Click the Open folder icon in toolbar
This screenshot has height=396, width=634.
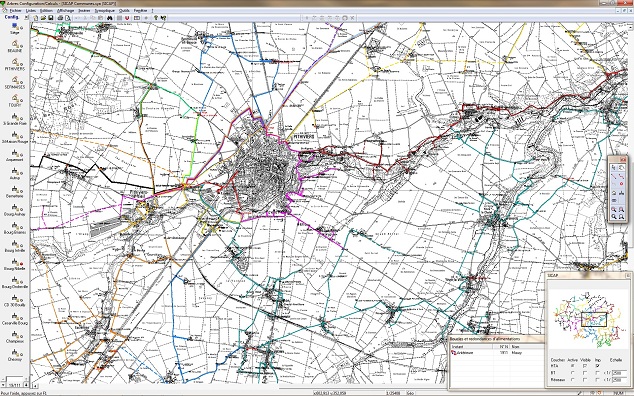(43, 18)
